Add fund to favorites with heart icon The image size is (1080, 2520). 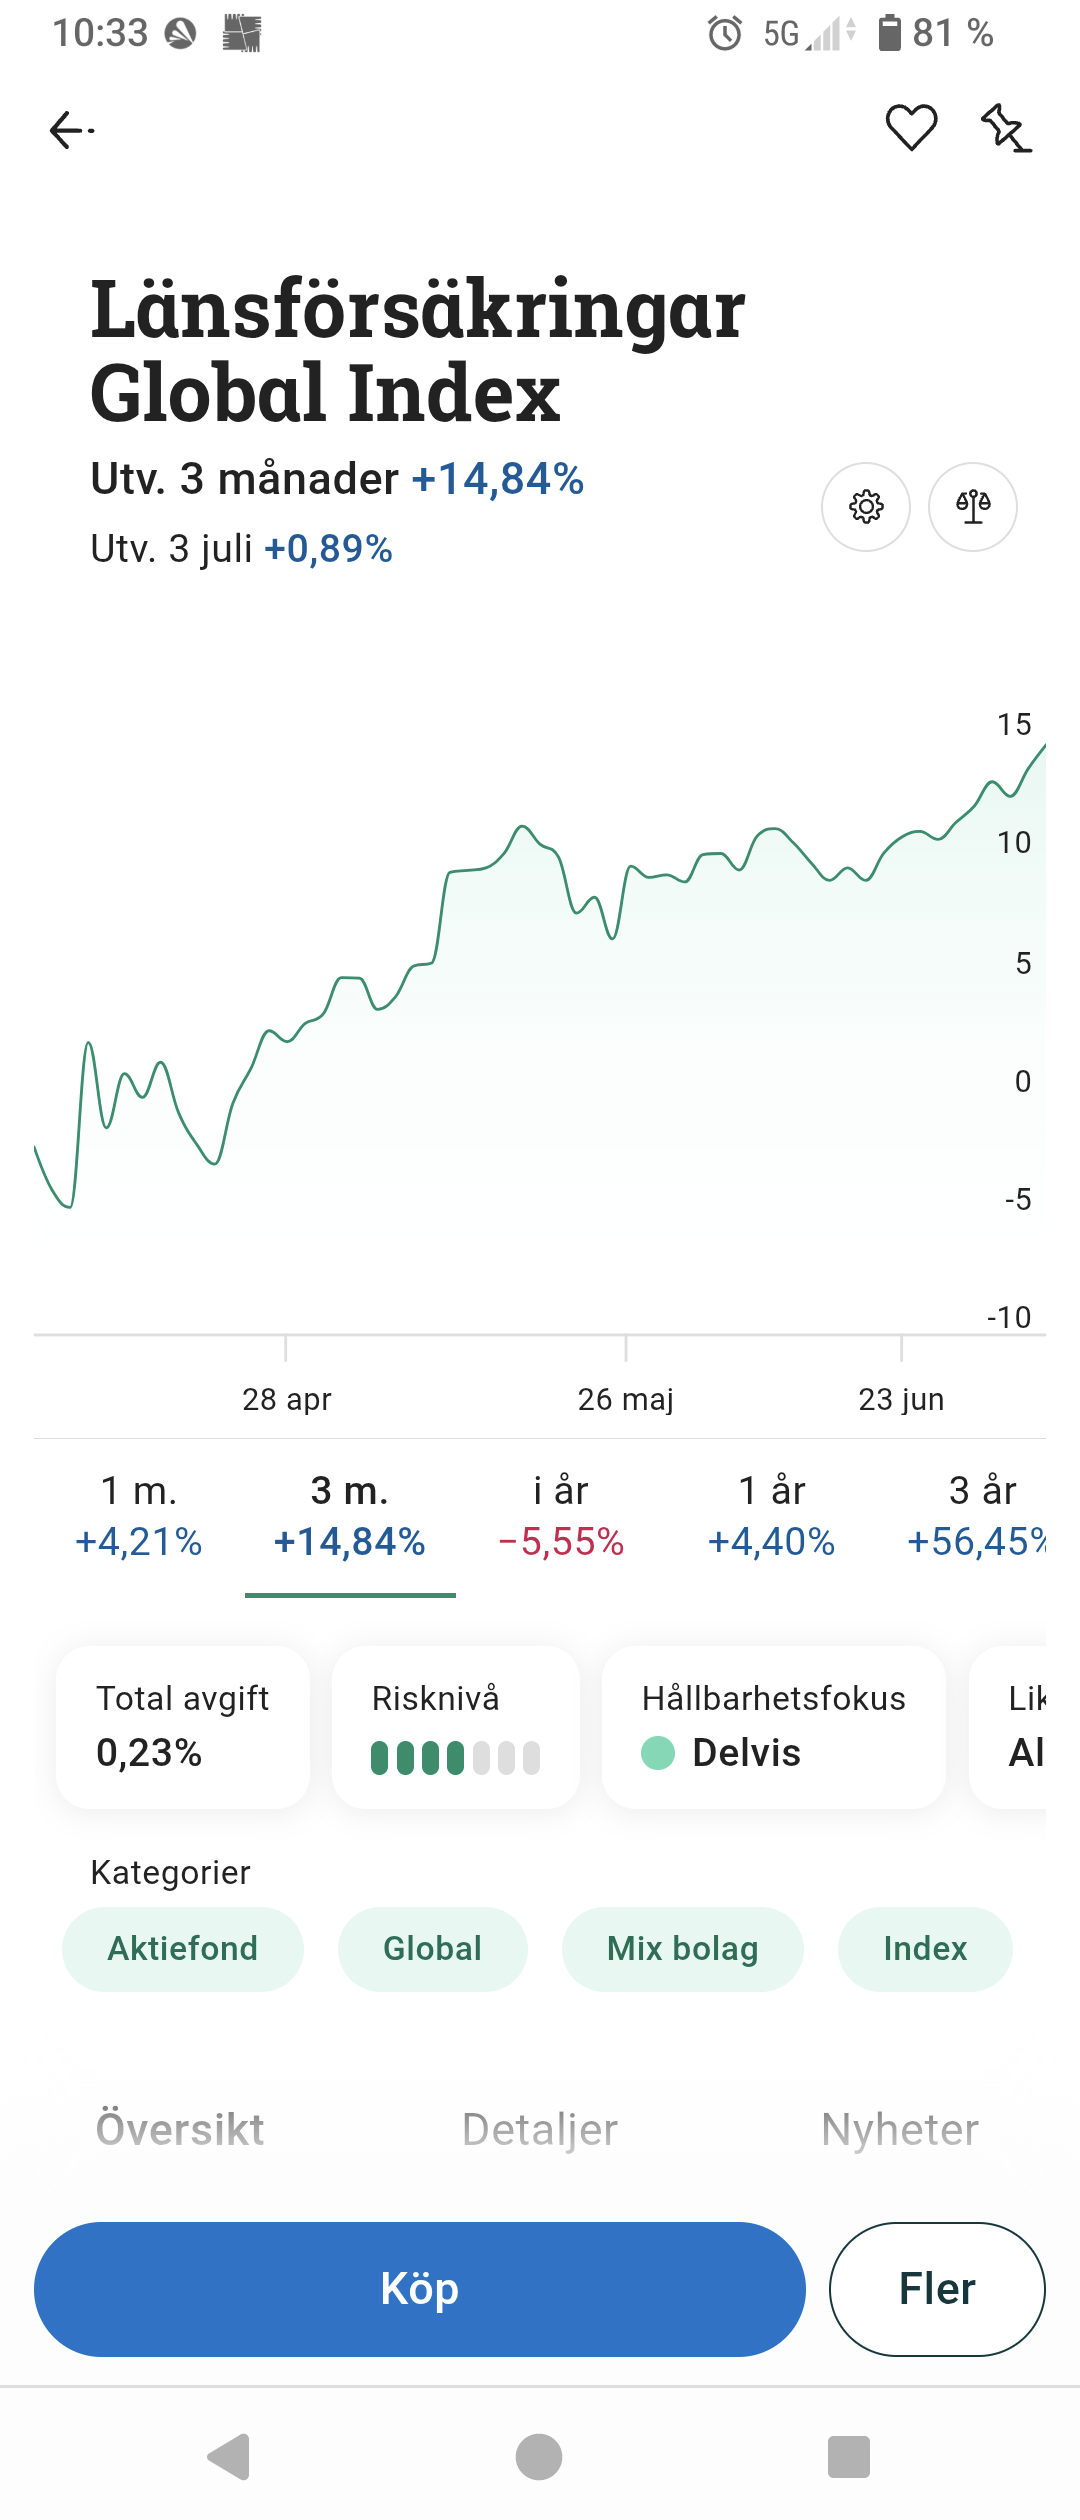911,128
